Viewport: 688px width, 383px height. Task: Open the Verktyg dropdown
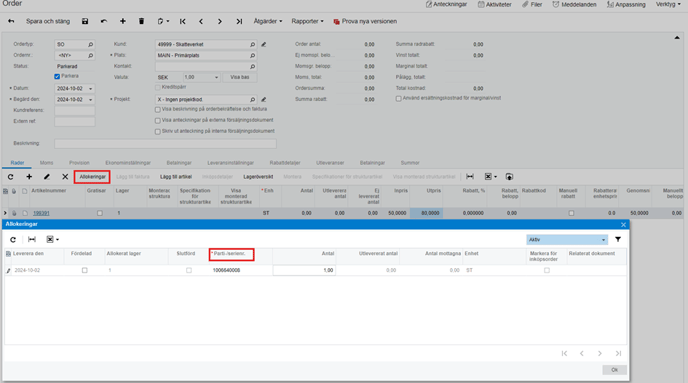point(668,4)
